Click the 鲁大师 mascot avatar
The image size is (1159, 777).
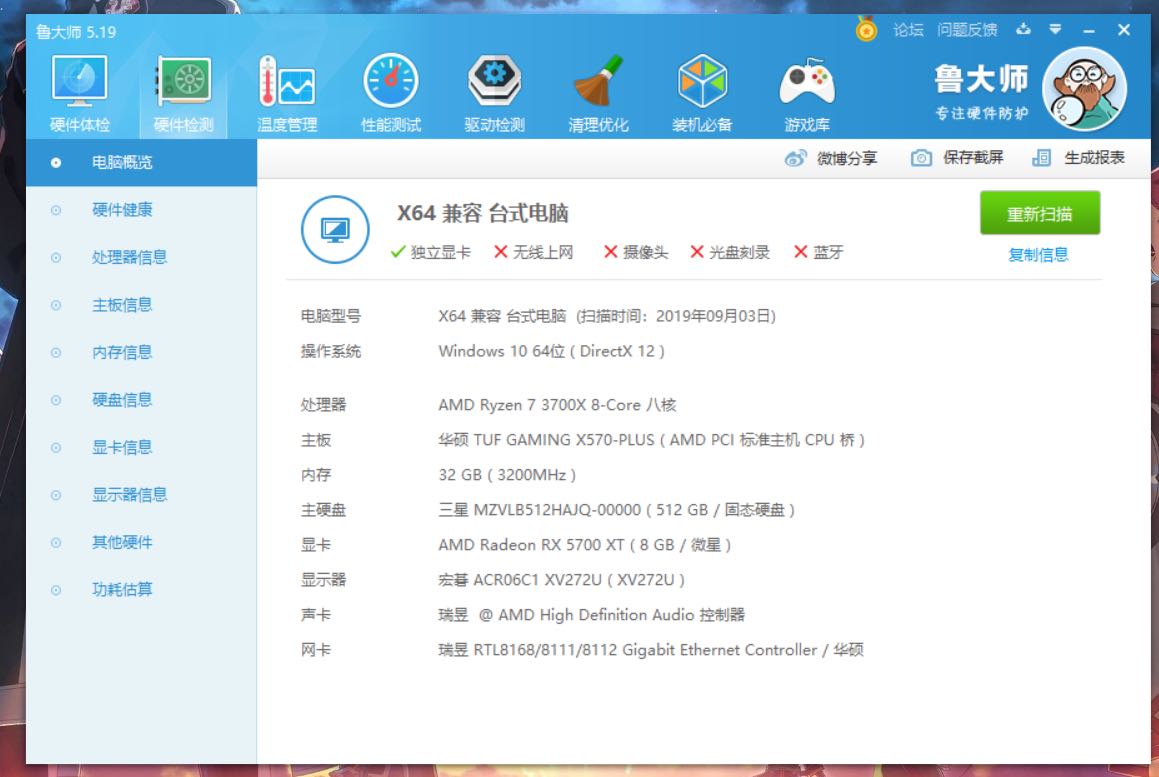click(1084, 89)
